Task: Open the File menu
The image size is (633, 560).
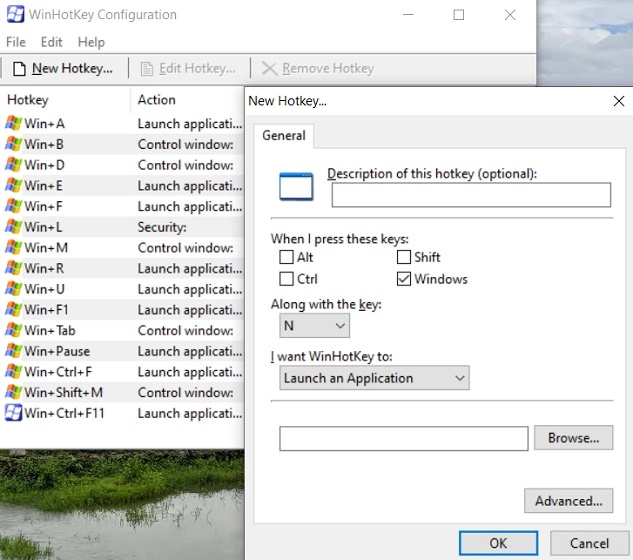Action: click(x=16, y=42)
